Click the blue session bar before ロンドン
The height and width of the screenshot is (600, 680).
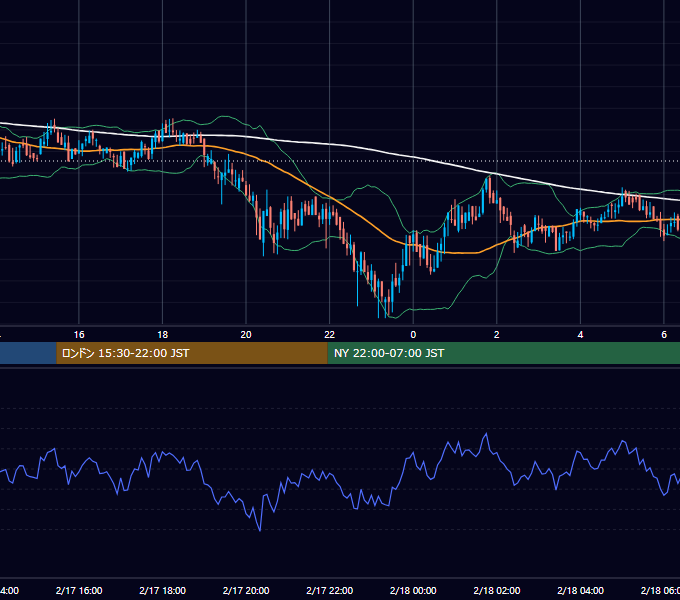click(28, 353)
